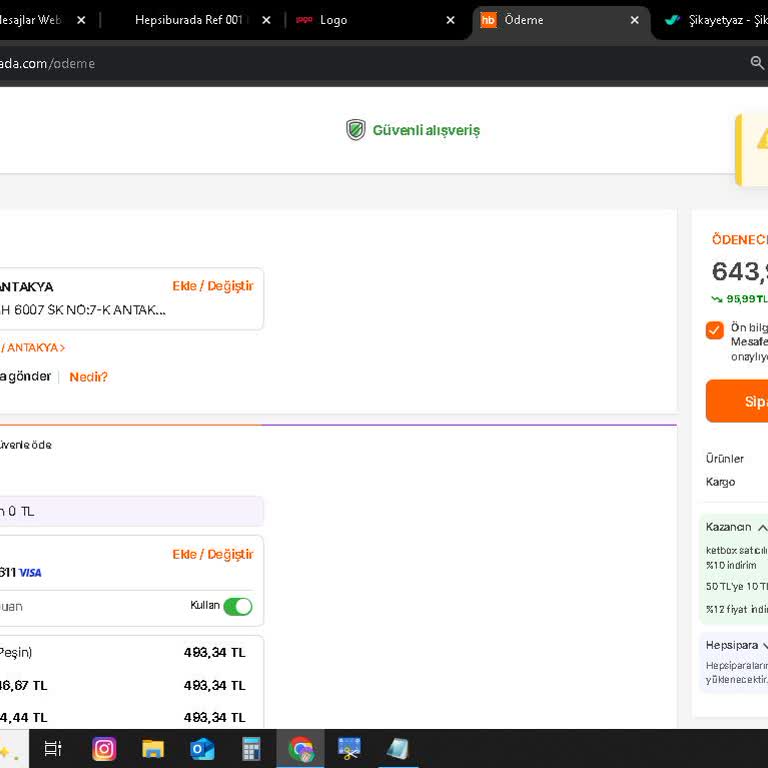Expand the Hepsipara section

tap(764, 646)
